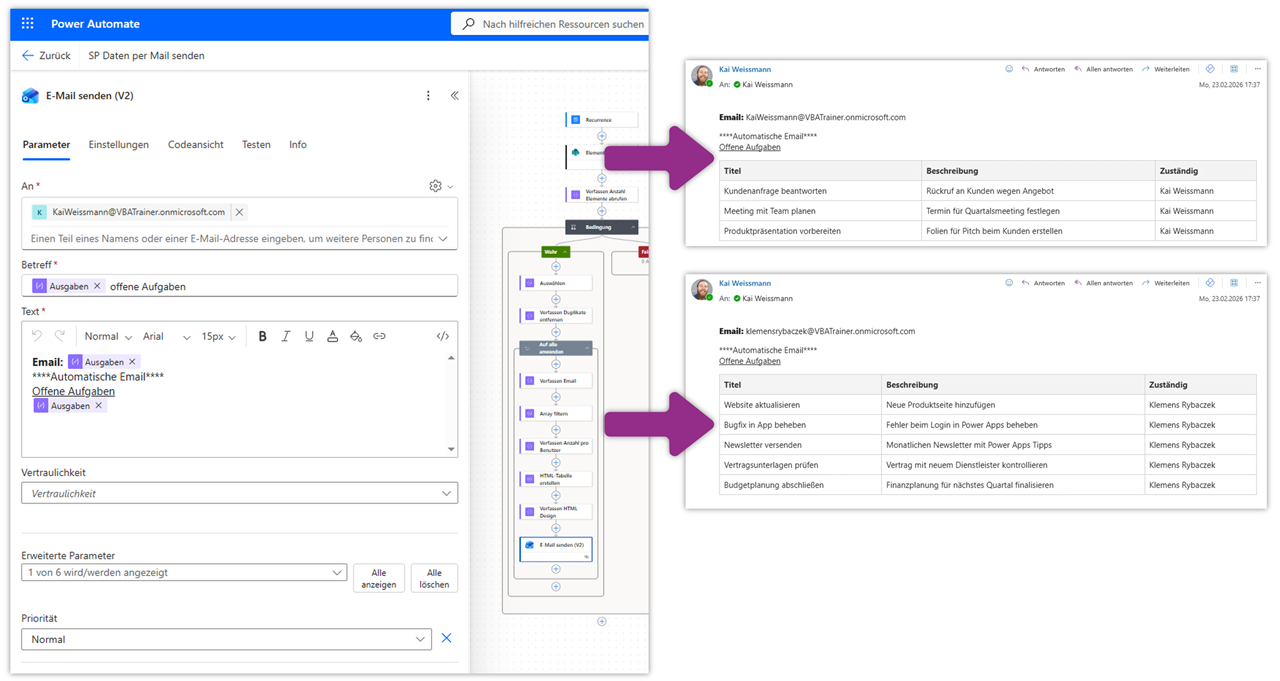Add emoji reaction in the KaiWeissmann@VBATrainer email
Image resolution: width=1280 pixels, height=681 pixels.
click(1009, 69)
